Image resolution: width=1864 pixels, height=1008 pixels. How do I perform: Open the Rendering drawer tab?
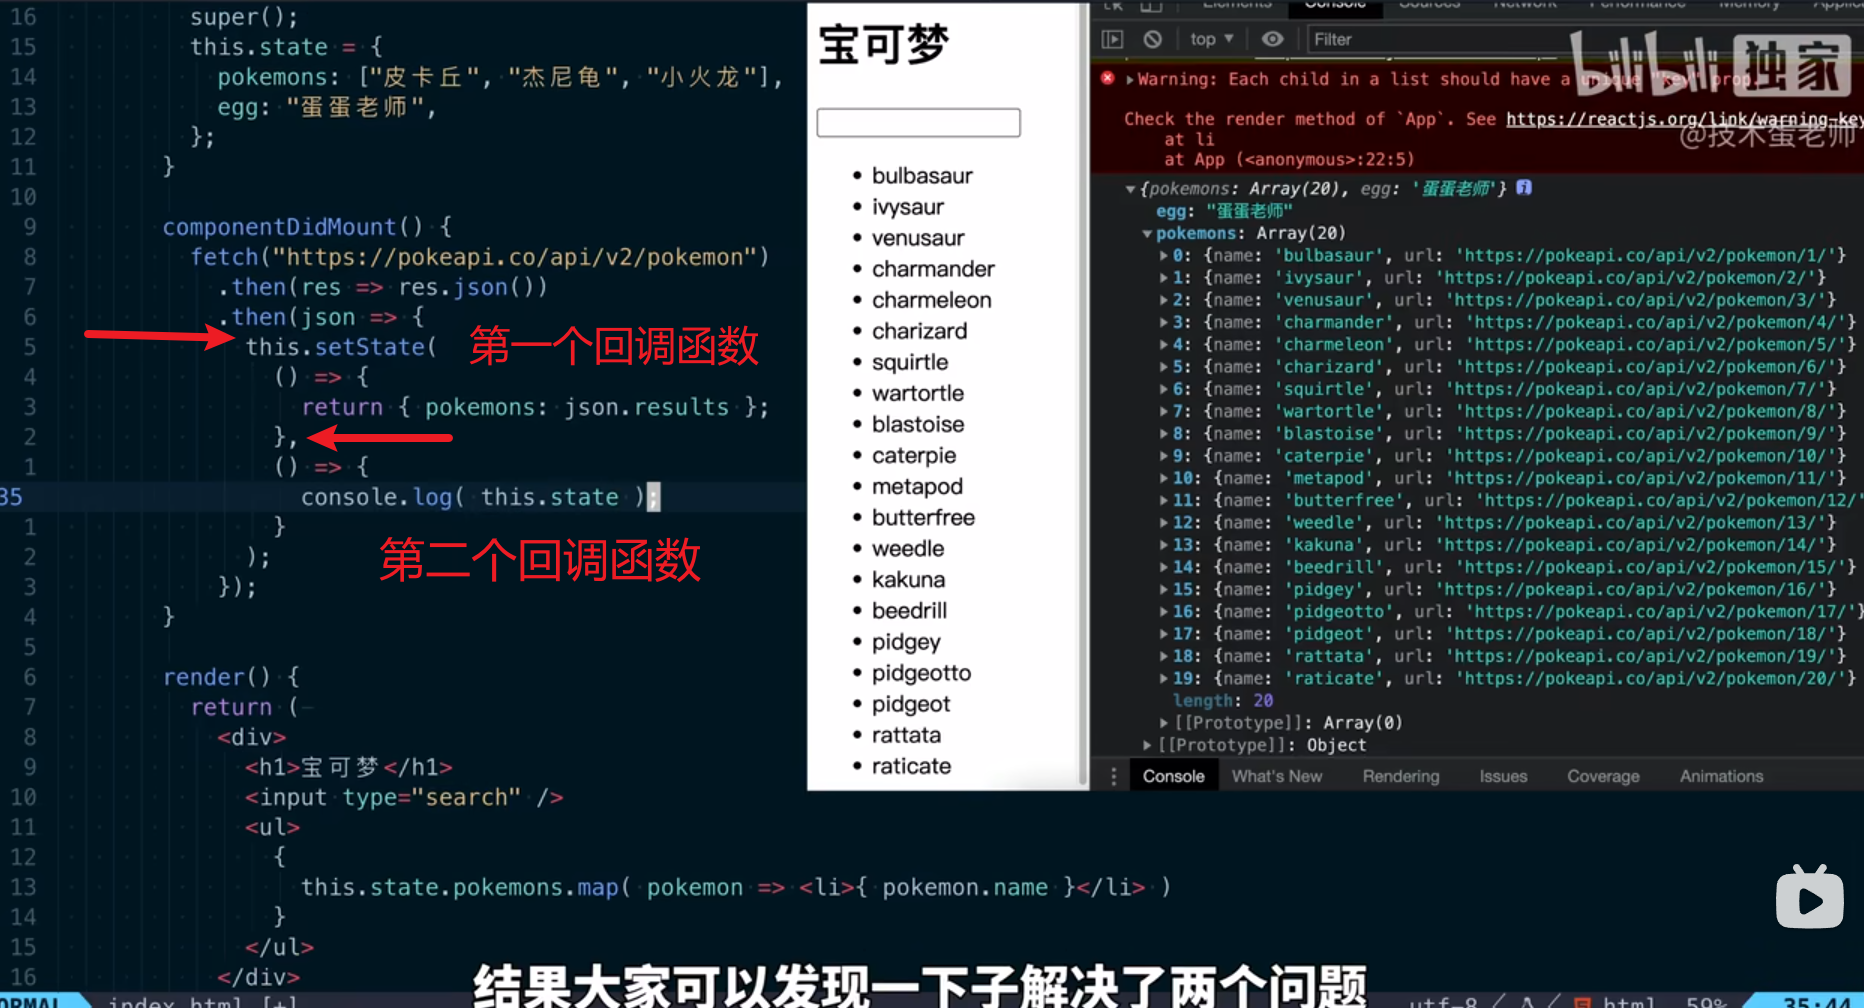(1401, 776)
